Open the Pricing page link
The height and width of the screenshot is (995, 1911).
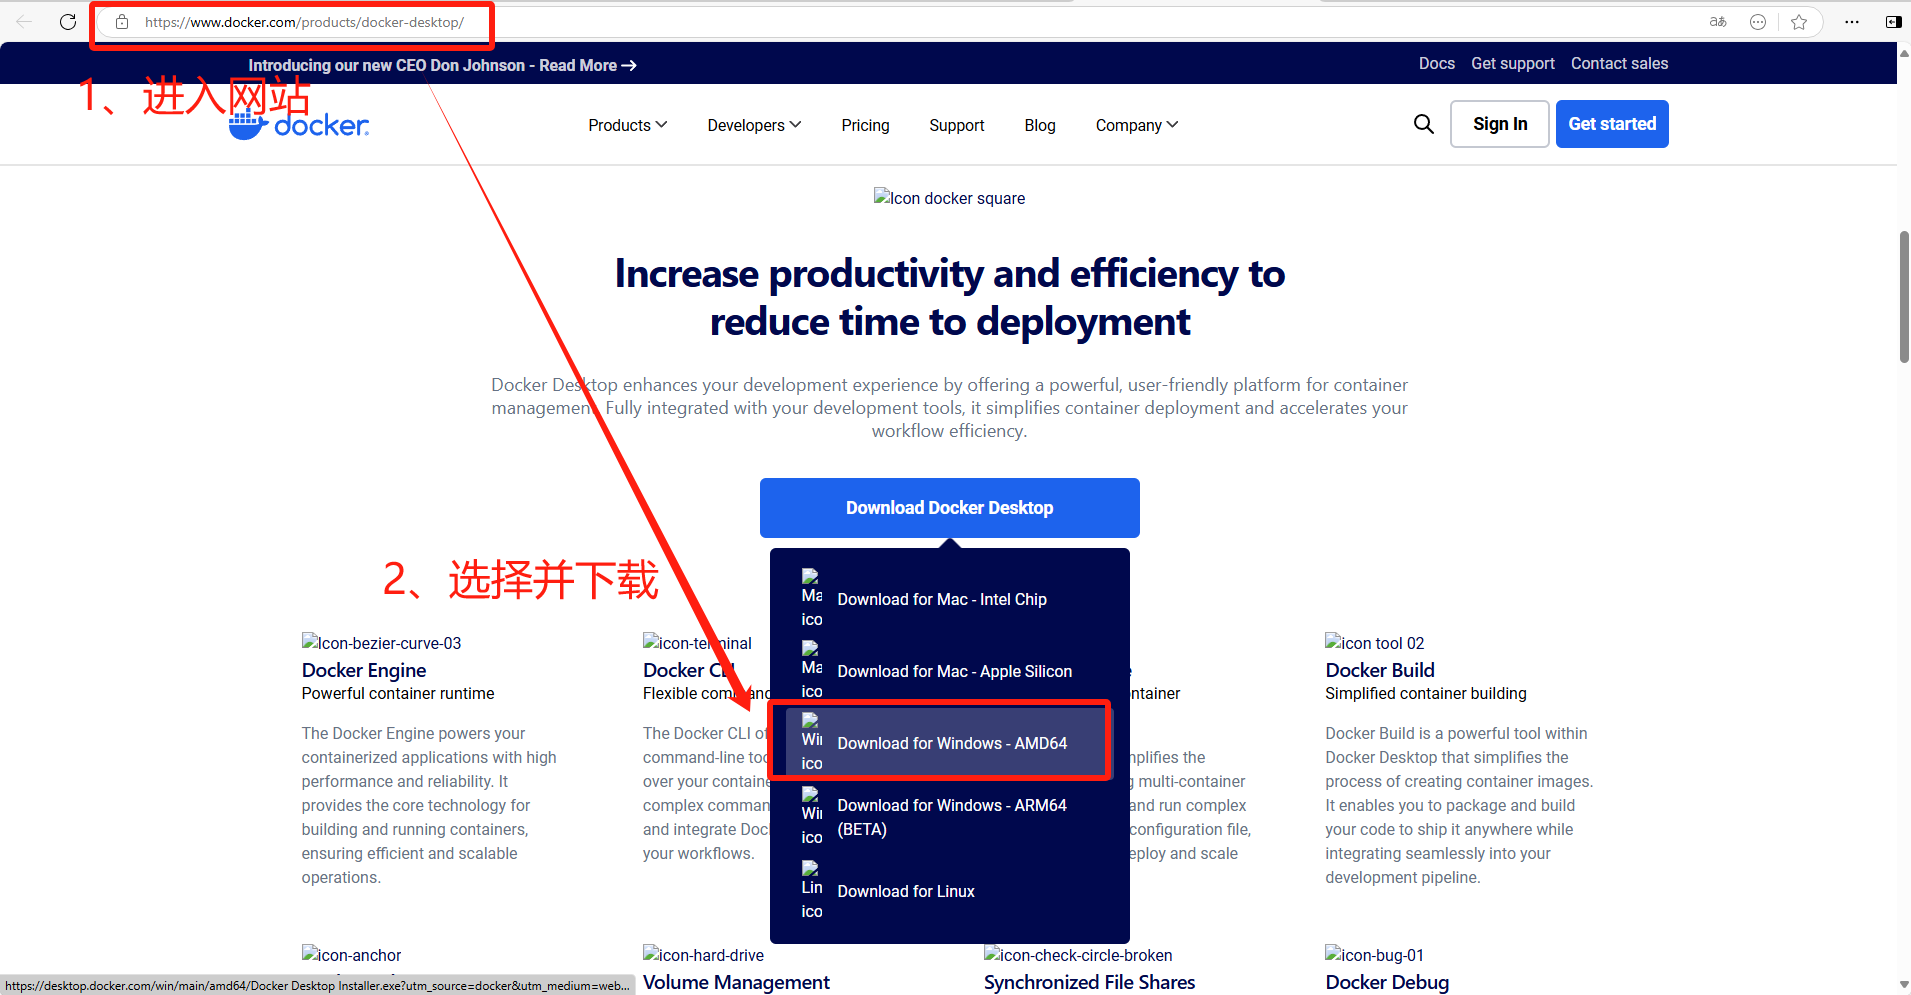point(865,125)
